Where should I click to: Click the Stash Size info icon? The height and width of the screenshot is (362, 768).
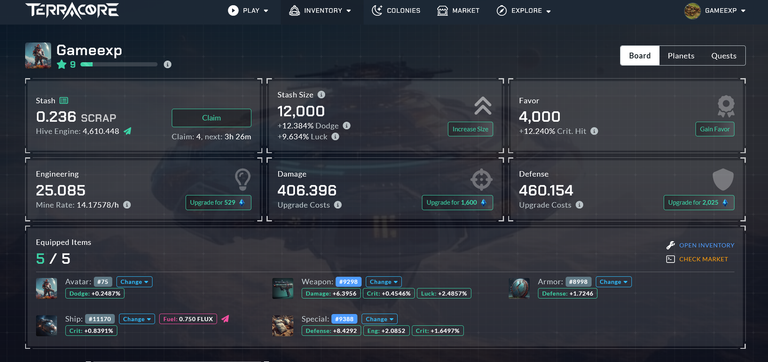[321, 95]
